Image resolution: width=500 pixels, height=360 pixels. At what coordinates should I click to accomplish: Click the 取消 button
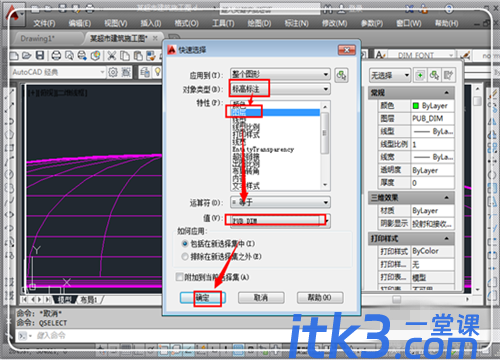[x=261, y=298]
